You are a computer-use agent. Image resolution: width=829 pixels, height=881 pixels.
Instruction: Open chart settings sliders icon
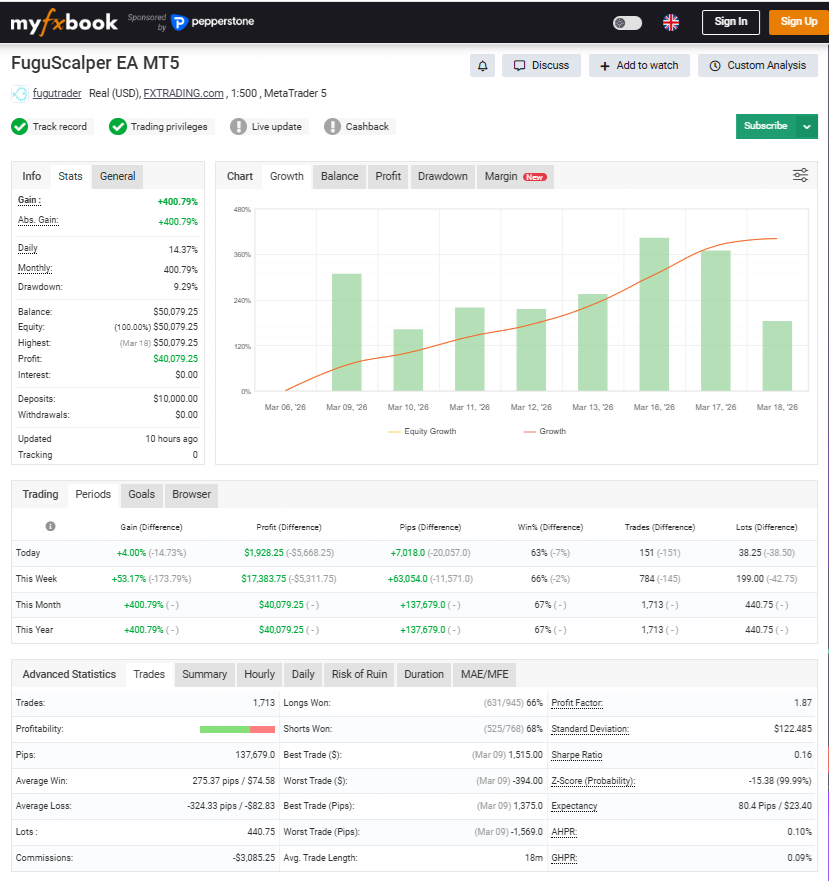point(800,175)
